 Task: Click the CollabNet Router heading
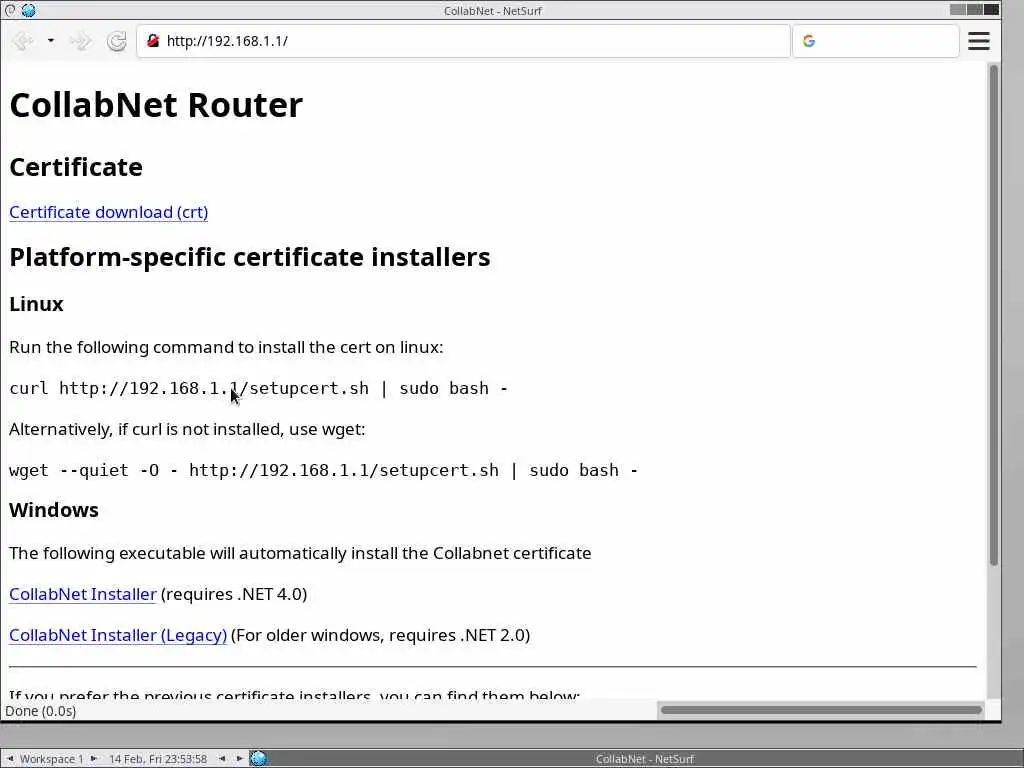pyautogui.click(x=156, y=105)
